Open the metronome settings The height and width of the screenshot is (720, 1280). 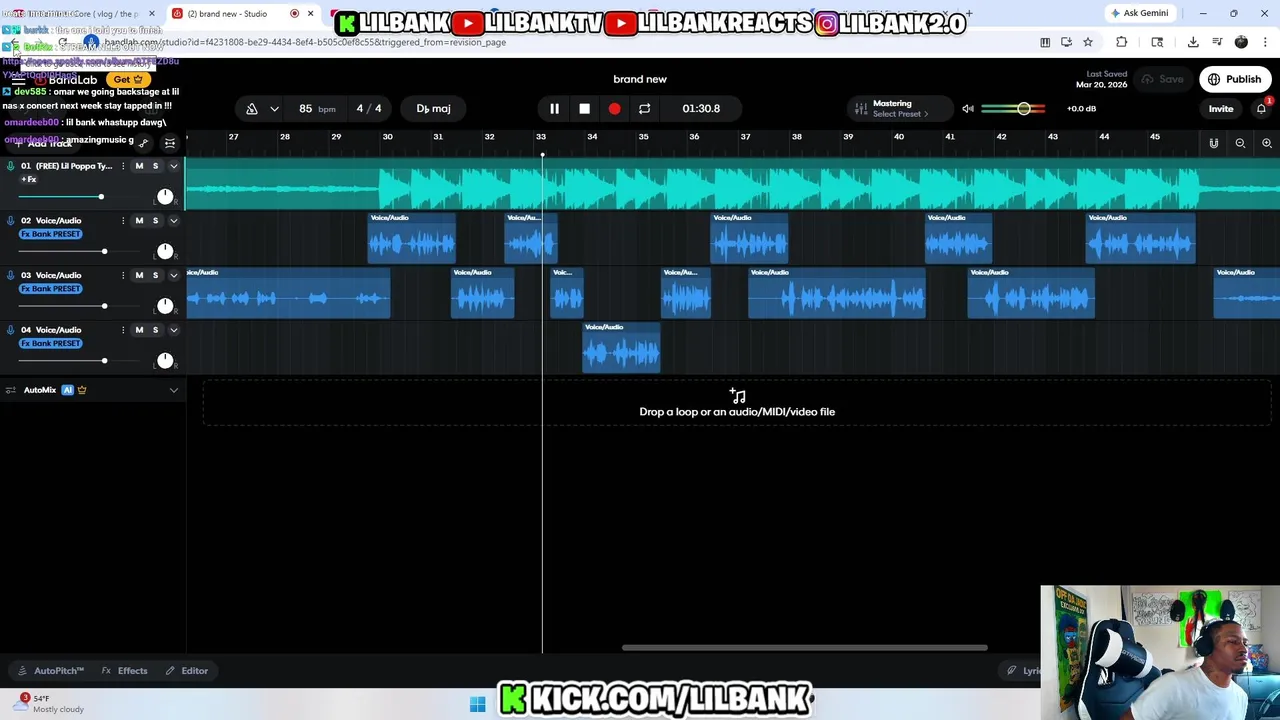[x=252, y=108]
